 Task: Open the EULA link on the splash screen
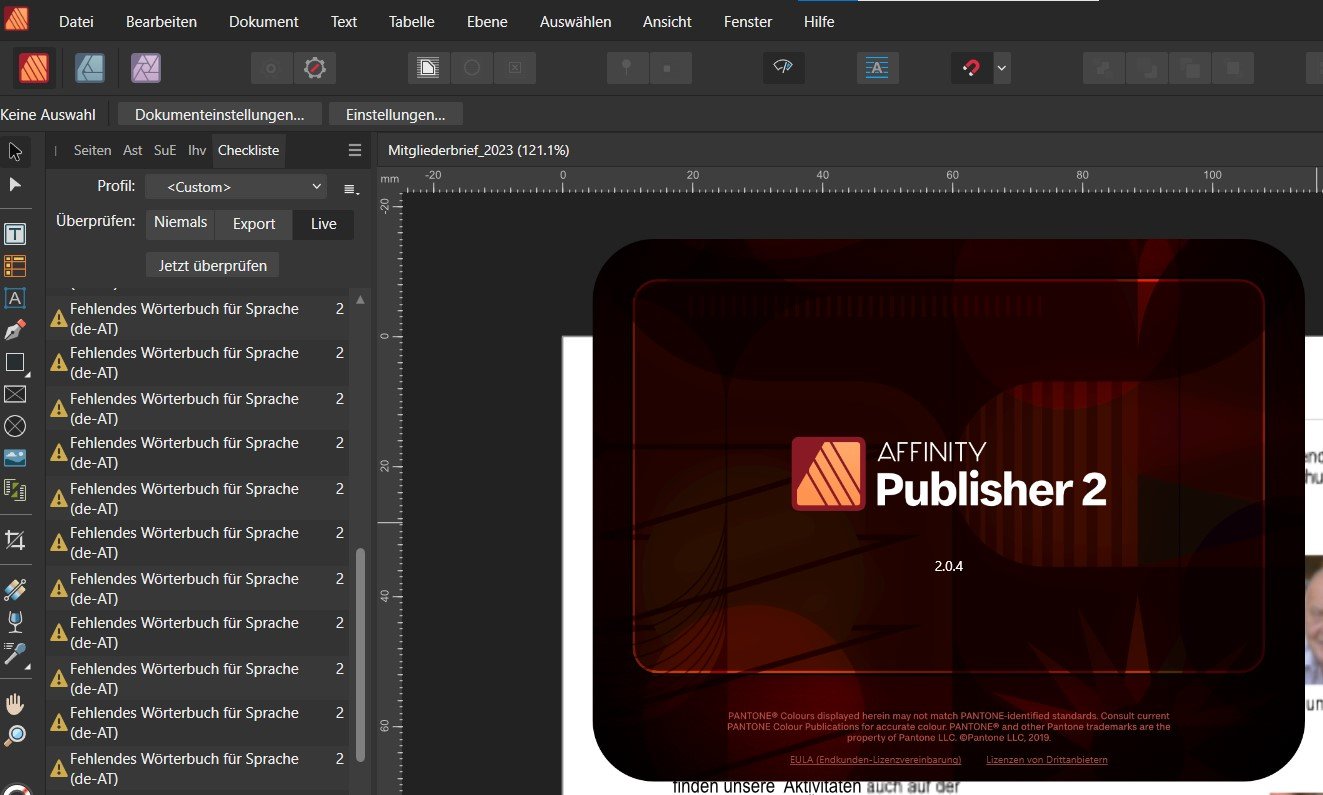pos(875,760)
